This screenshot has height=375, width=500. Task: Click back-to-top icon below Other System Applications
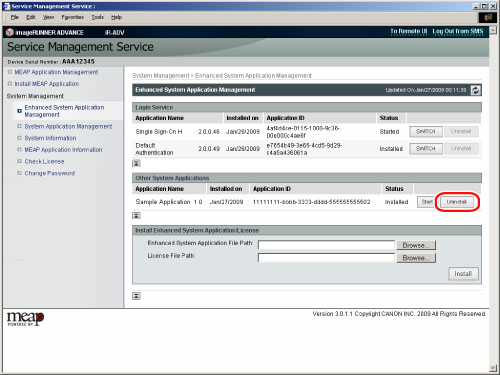pyautogui.click(x=136, y=216)
